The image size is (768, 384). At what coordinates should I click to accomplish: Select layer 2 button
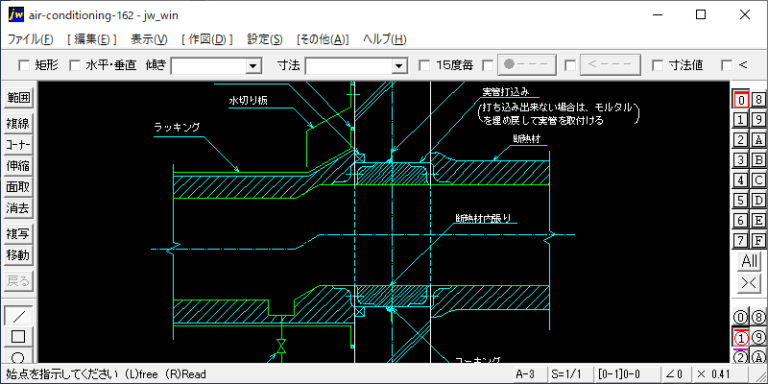741,140
